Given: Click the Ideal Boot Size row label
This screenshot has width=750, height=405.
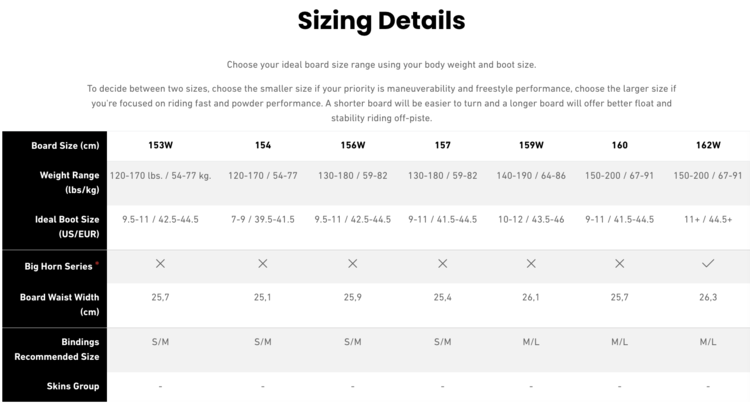Looking at the screenshot, I should 55,226.
